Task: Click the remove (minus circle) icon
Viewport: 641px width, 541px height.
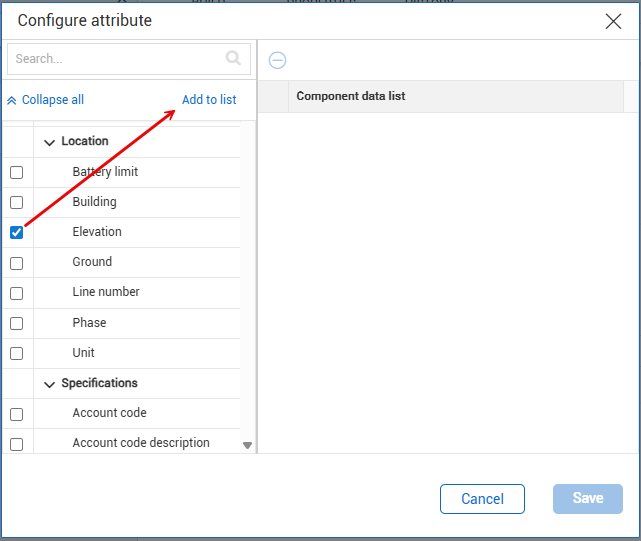Action: 278,60
